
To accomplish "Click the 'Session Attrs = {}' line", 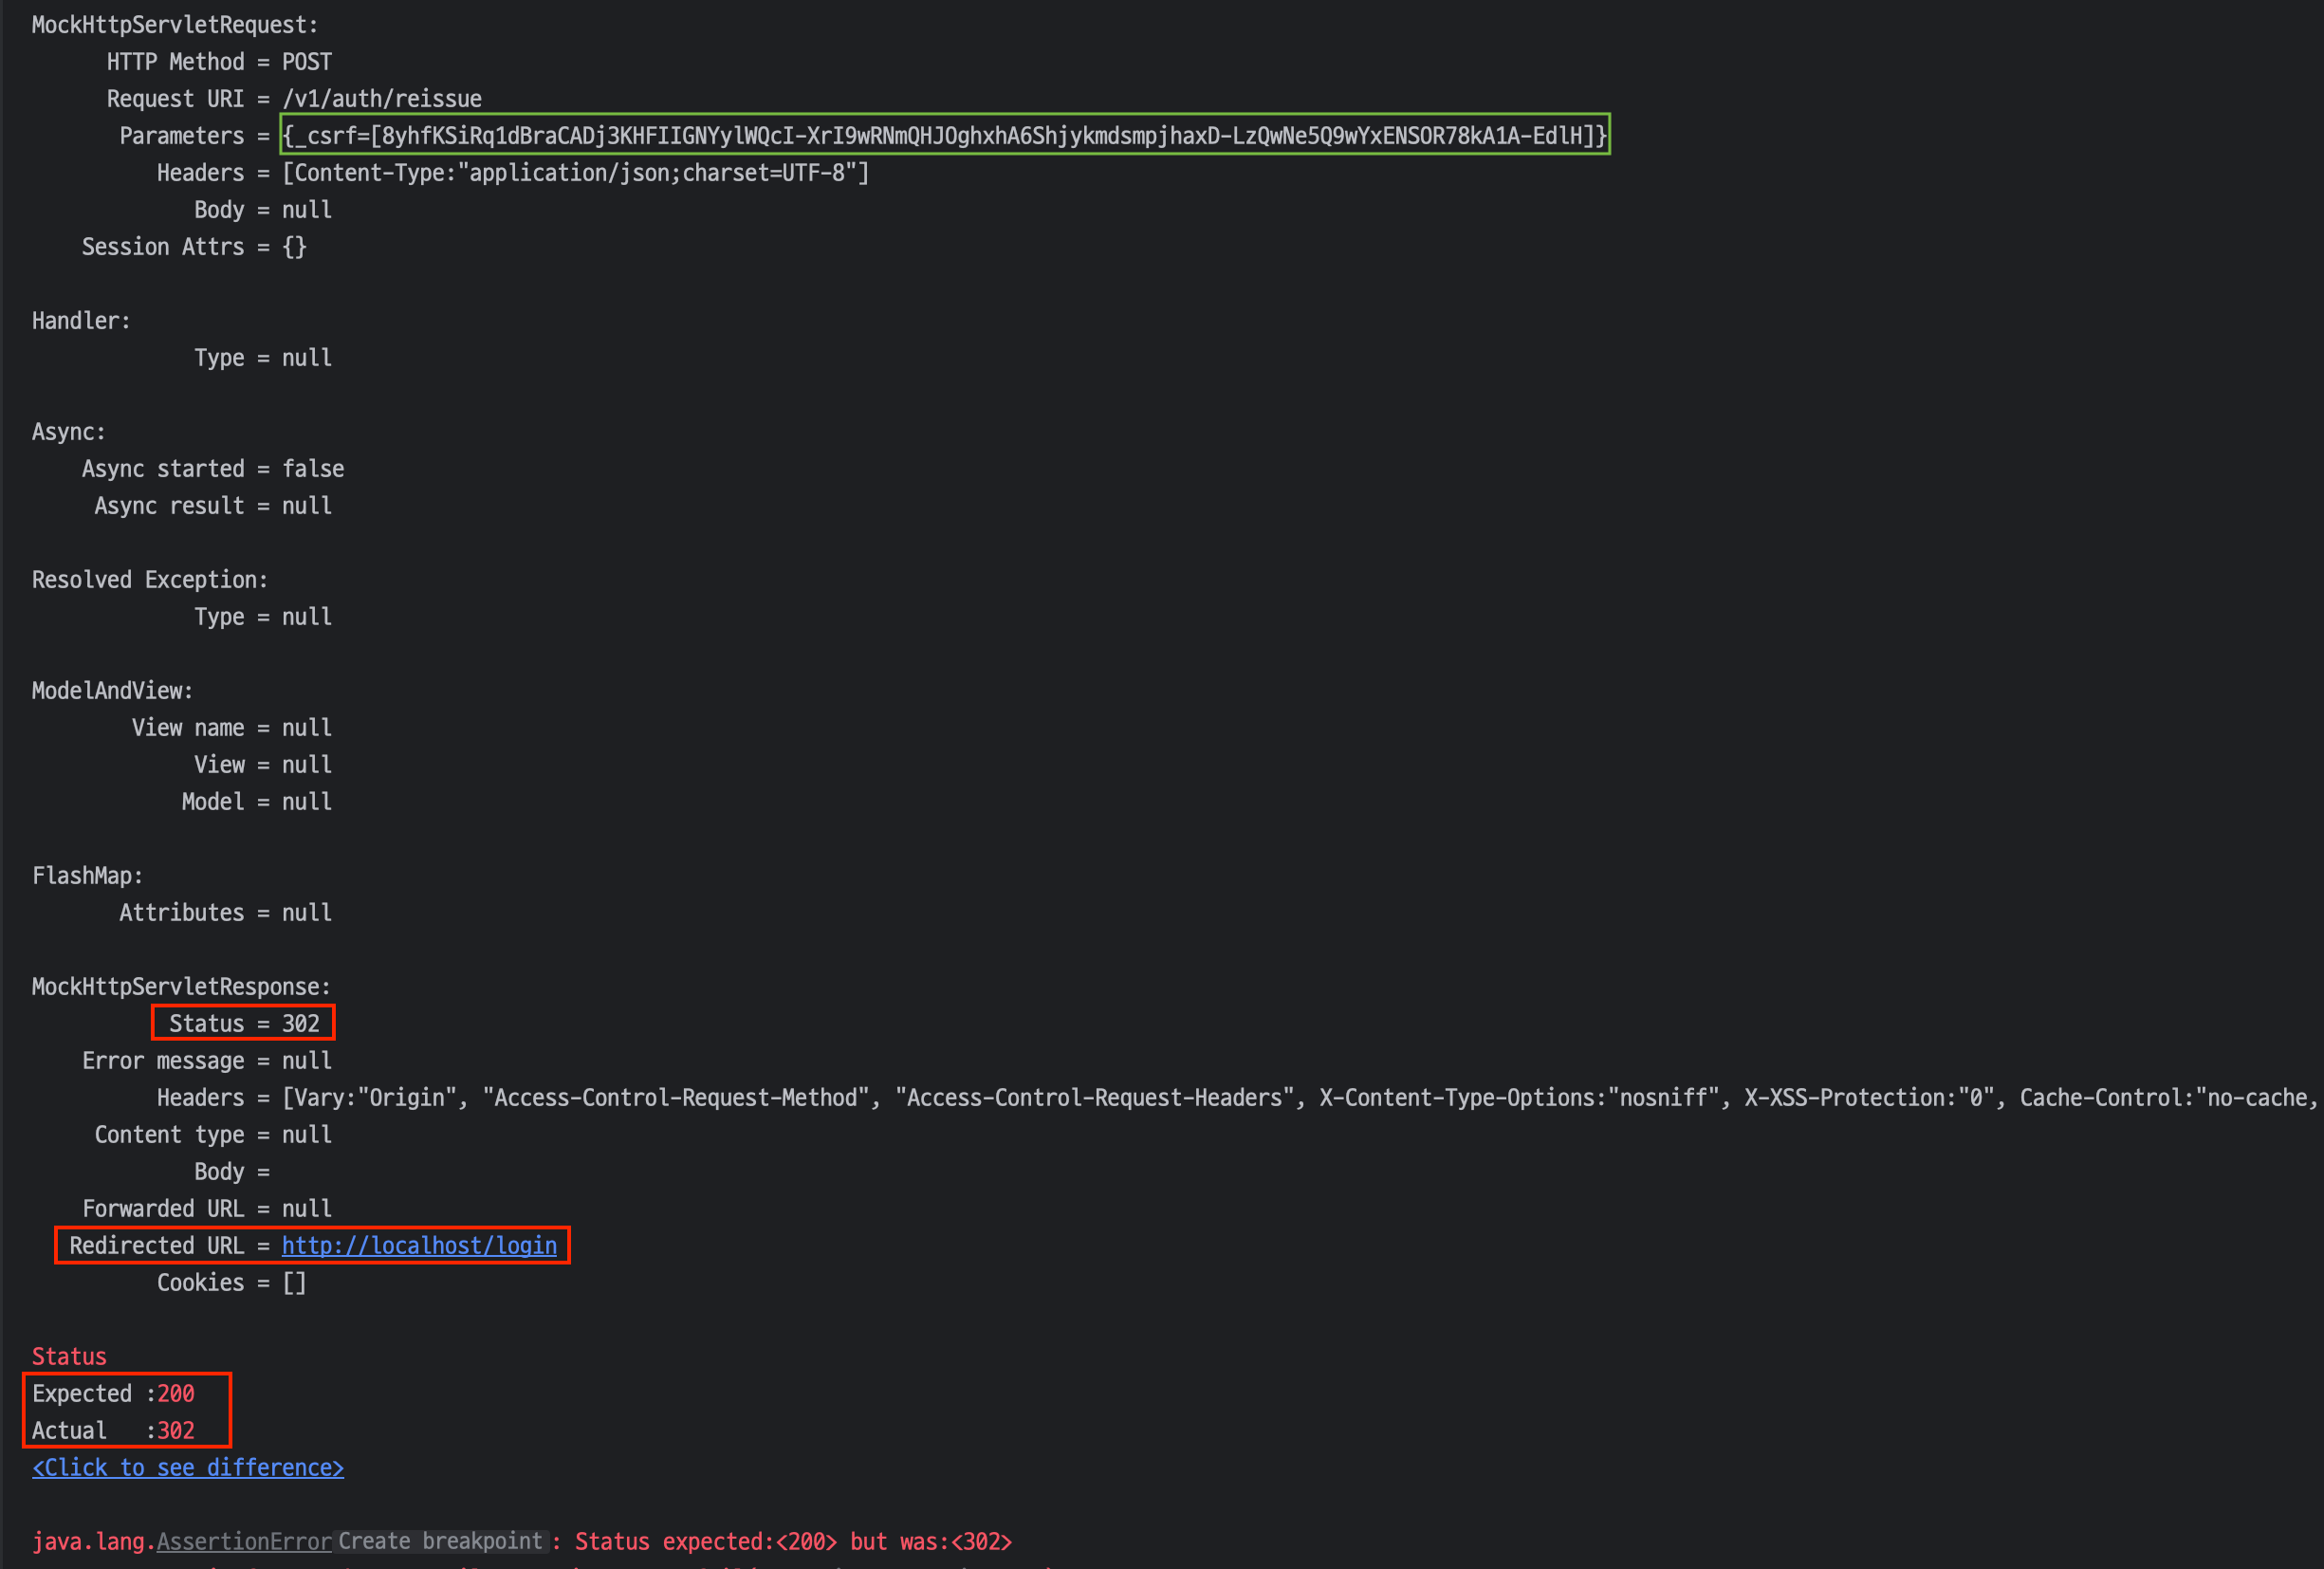I will tap(194, 246).
